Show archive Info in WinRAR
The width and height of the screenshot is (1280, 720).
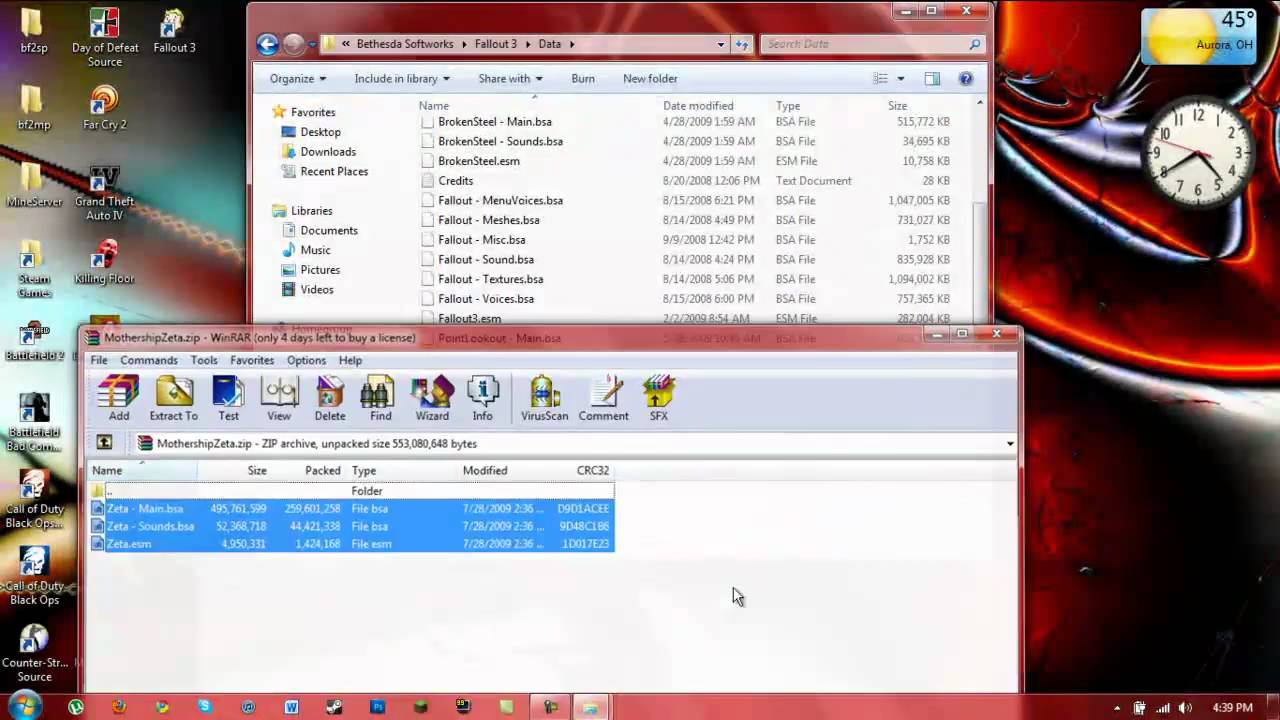[x=482, y=398]
